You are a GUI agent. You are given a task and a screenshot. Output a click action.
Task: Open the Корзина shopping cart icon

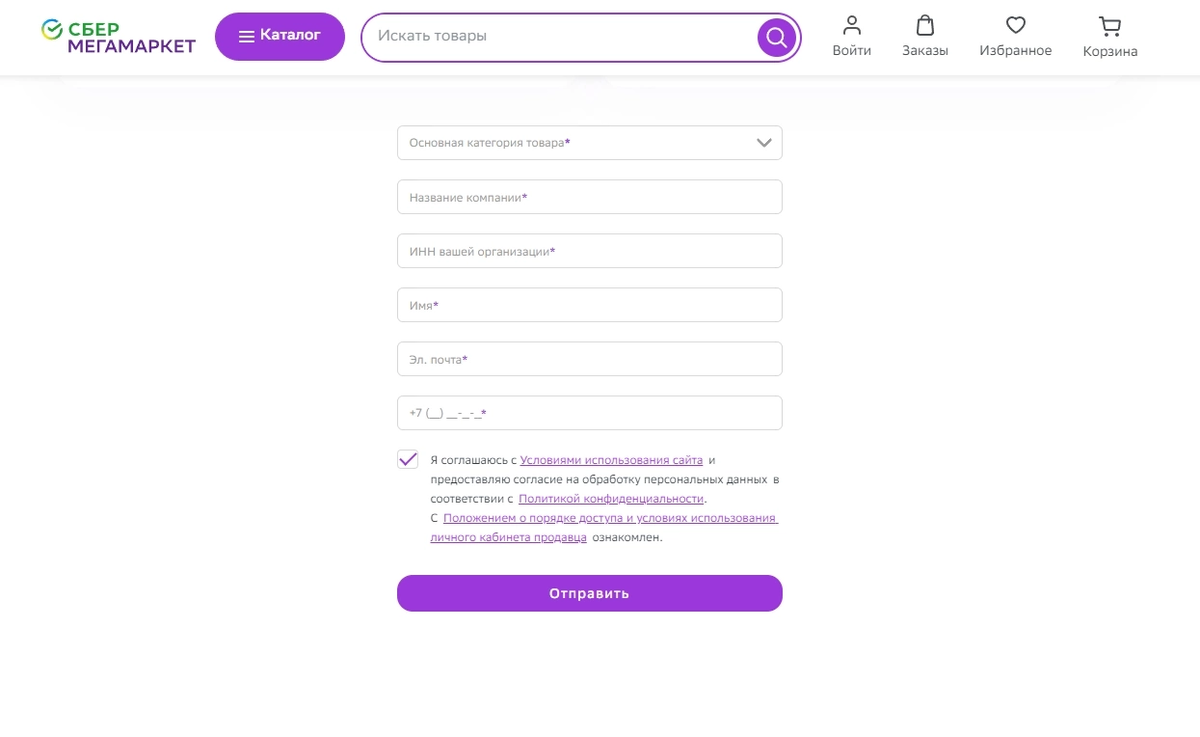pos(1110,26)
